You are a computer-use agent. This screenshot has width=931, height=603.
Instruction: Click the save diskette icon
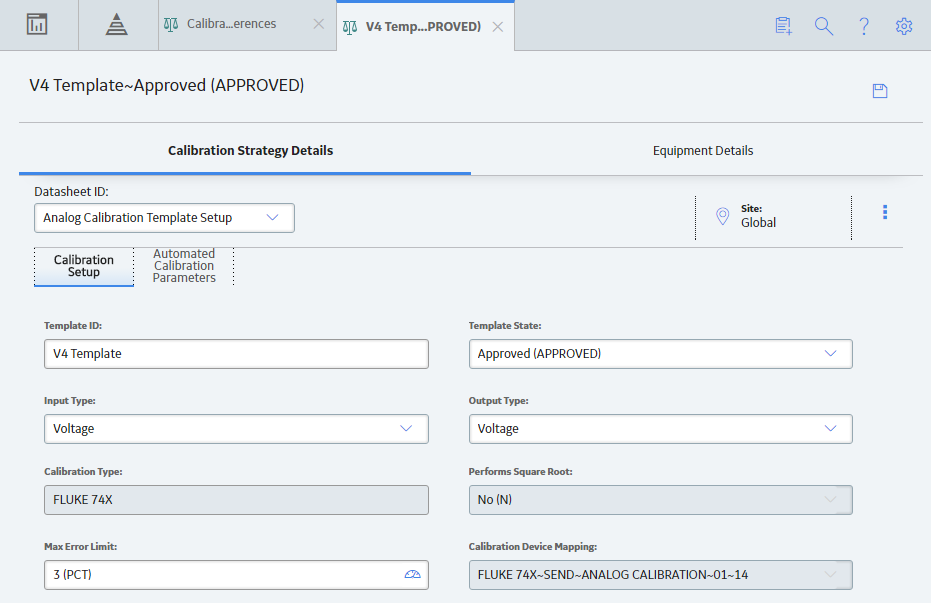click(x=880, y=91)
